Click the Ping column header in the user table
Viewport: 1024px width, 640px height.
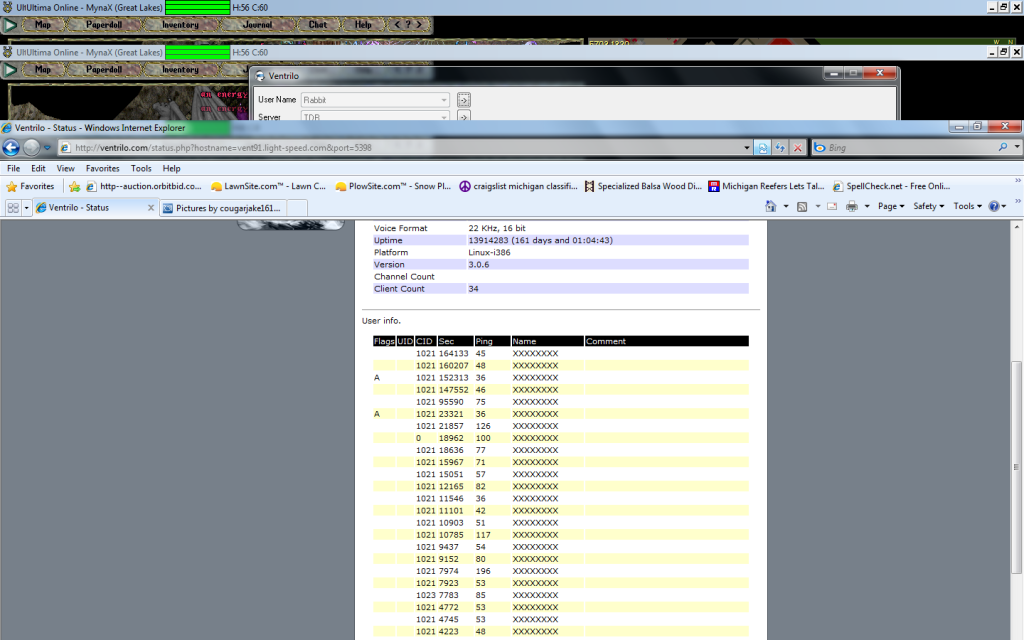pyautogui.click(x=492, y=341)
